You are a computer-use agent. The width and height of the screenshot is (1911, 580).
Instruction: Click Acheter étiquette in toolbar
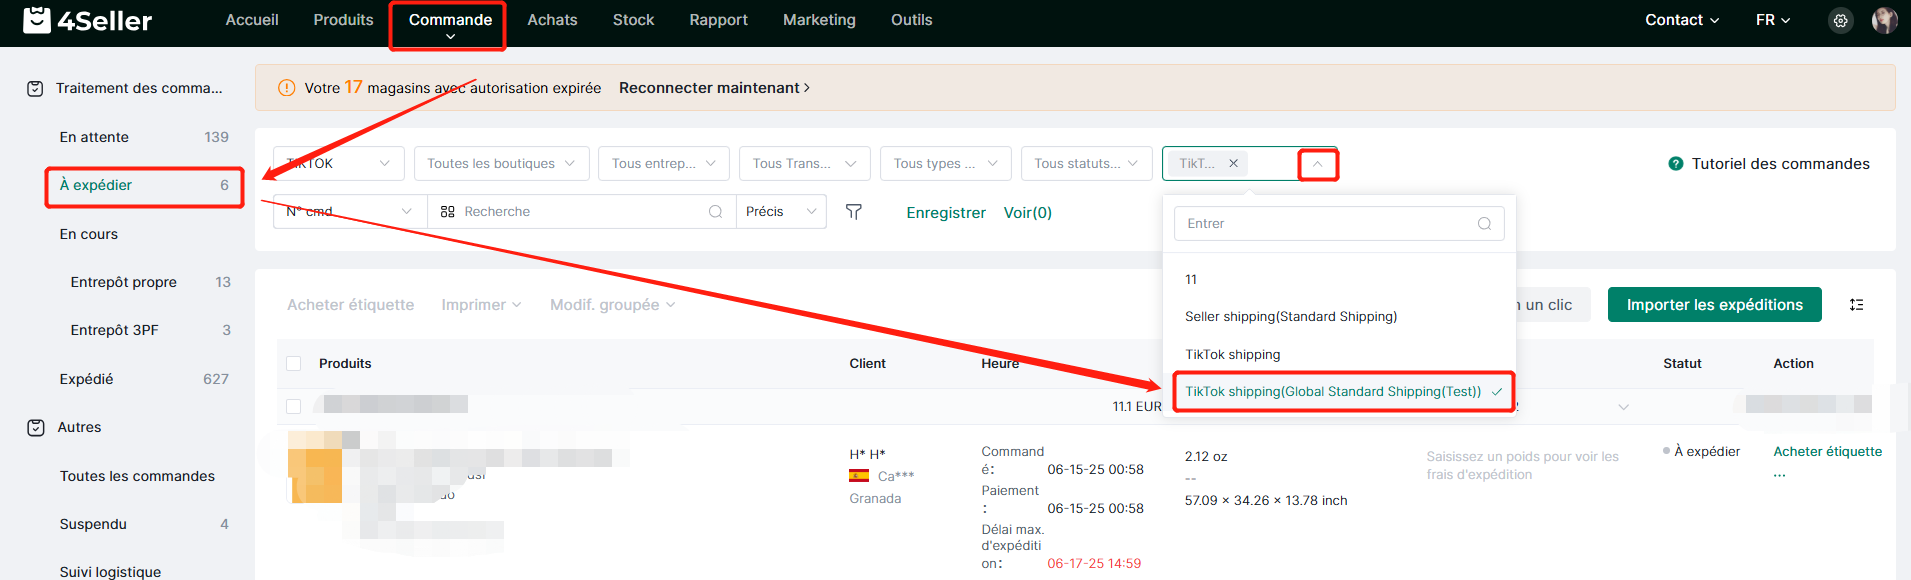pyautogui.click(x=350, y=305)
